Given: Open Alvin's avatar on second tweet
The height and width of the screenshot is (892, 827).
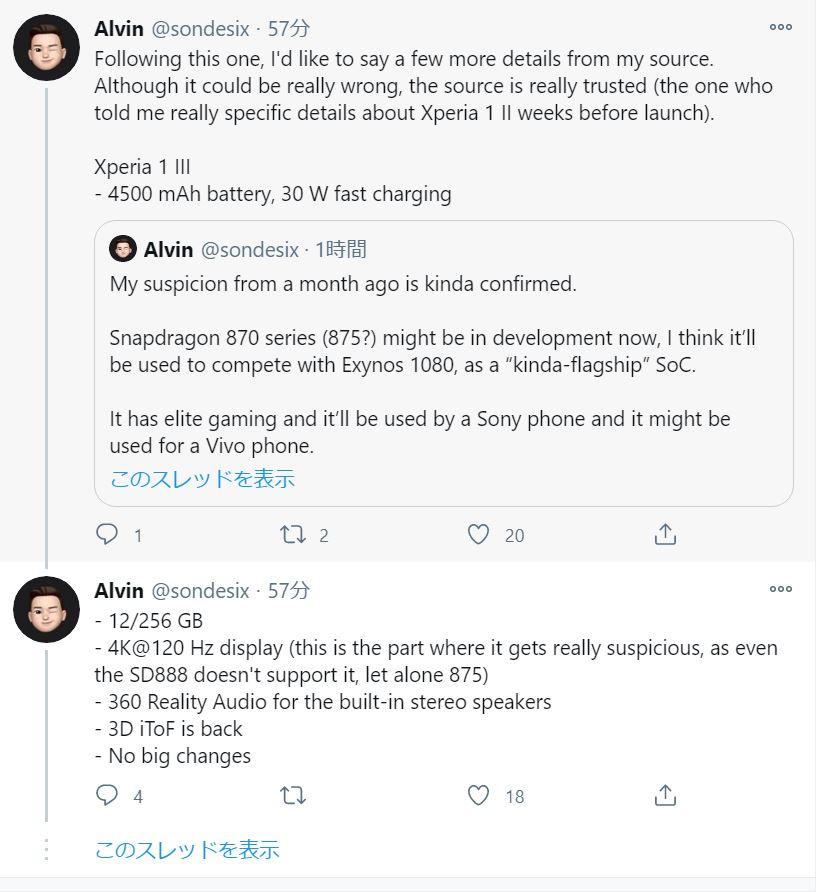Looking at the screenshot, I should coord(47,610).
